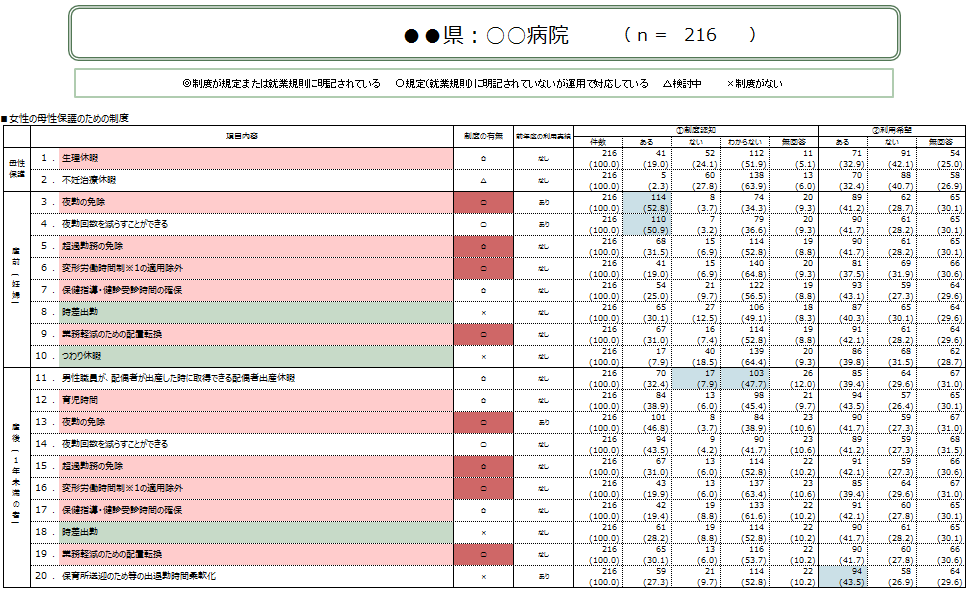
Task: Click the × mark in row 8 '時差出勤'
Action: click(483, 313)
